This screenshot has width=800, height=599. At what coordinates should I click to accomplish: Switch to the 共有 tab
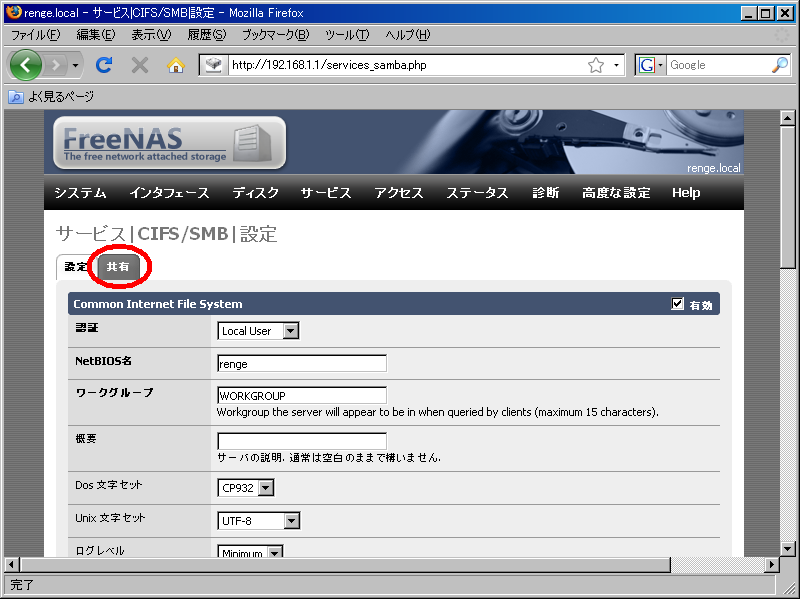pos(118,267)
